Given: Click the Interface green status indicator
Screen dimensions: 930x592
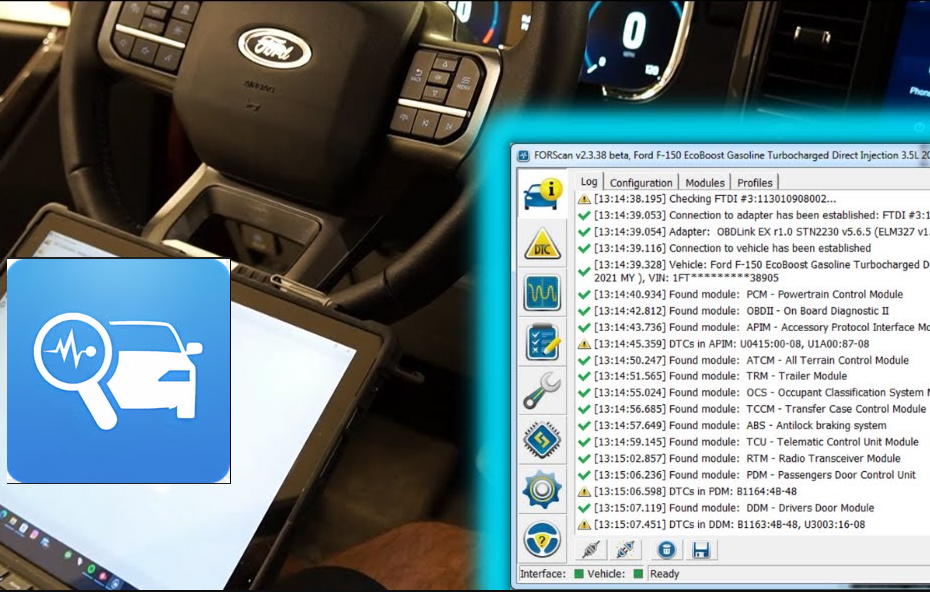Looking at the screenshot, I should [x=579, y=574].
